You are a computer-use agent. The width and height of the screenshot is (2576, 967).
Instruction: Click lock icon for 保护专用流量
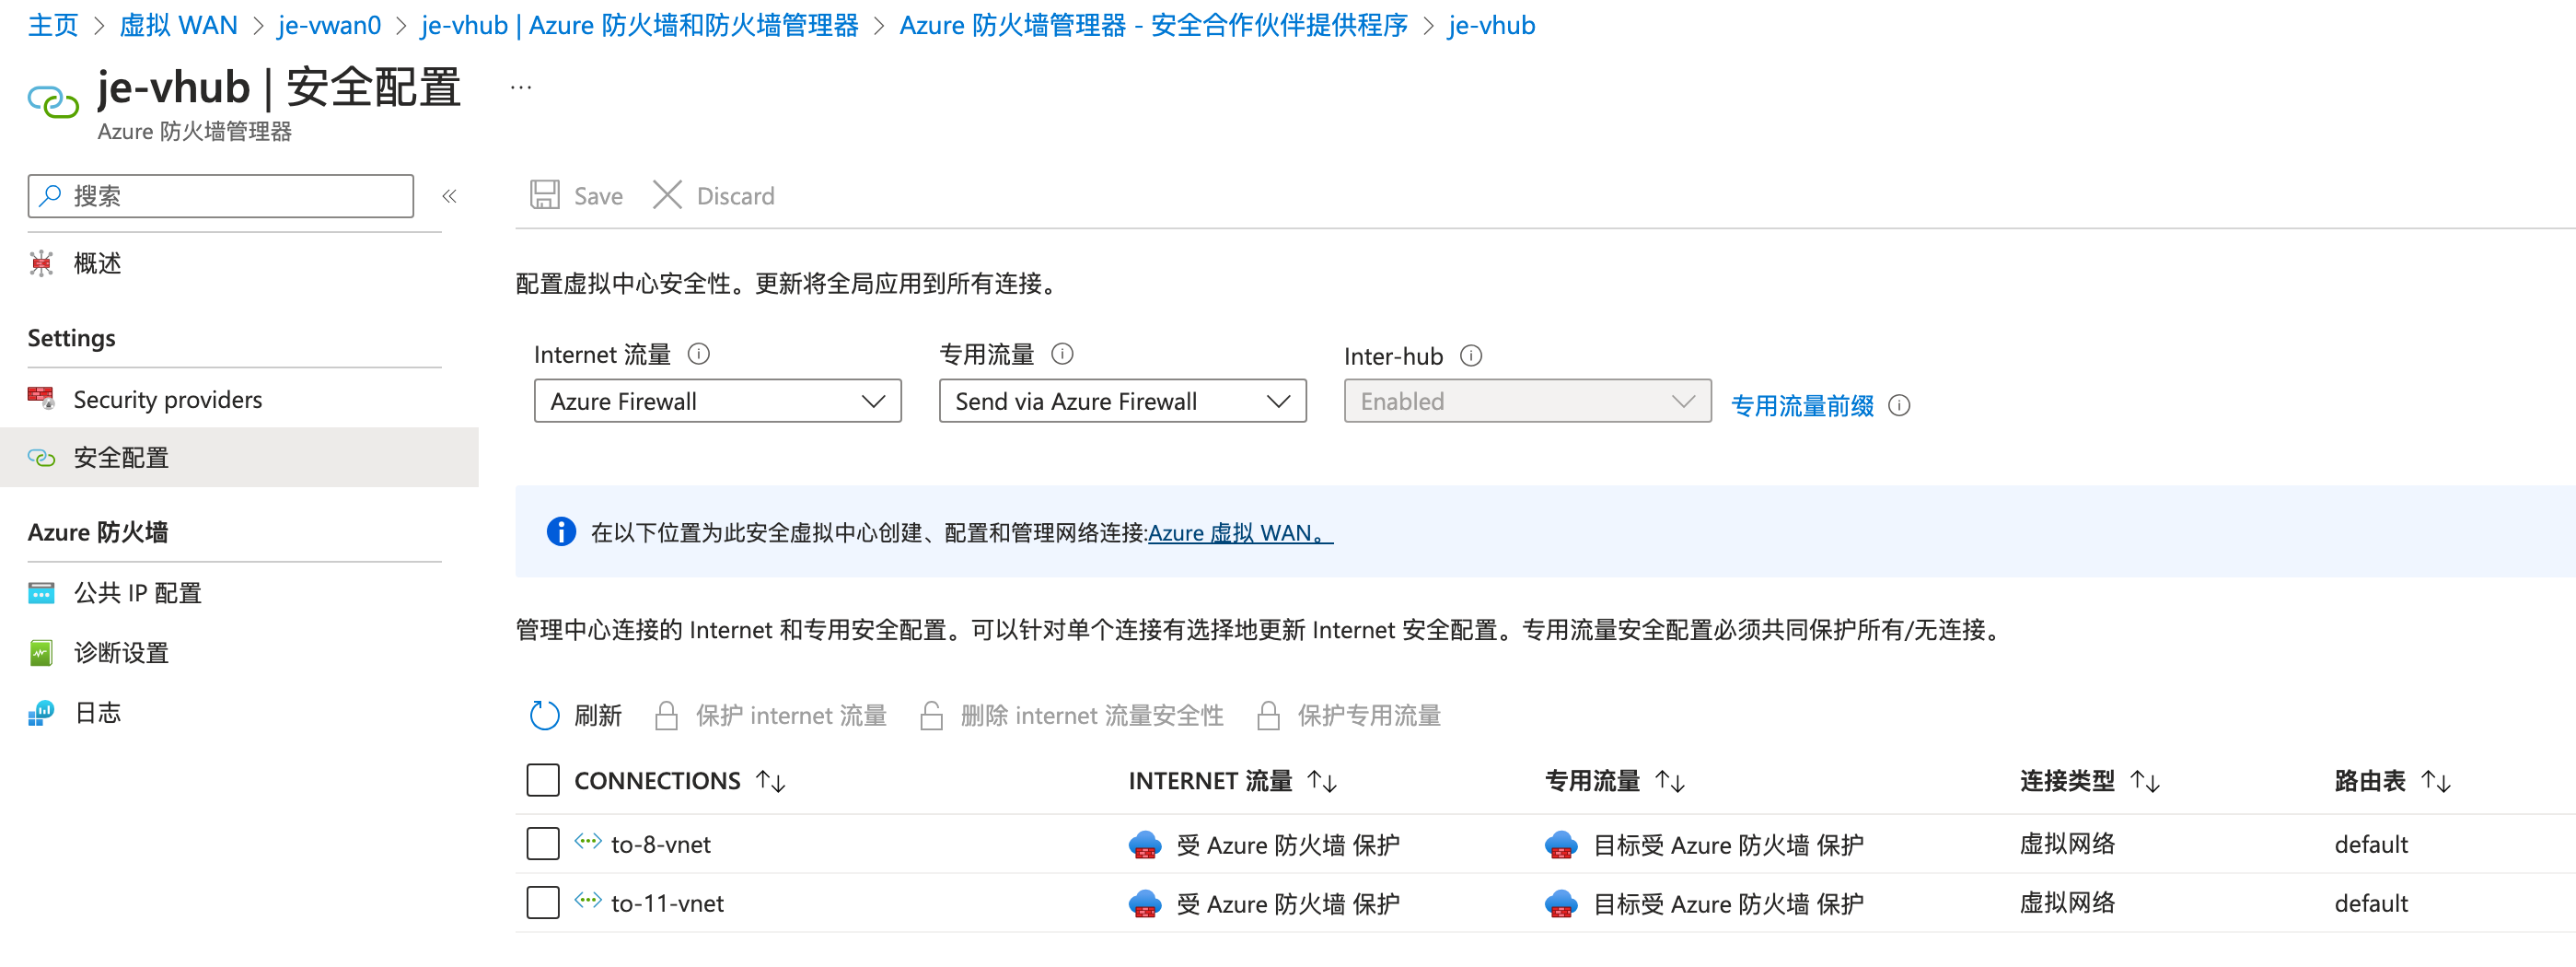tap(1268, 716)
